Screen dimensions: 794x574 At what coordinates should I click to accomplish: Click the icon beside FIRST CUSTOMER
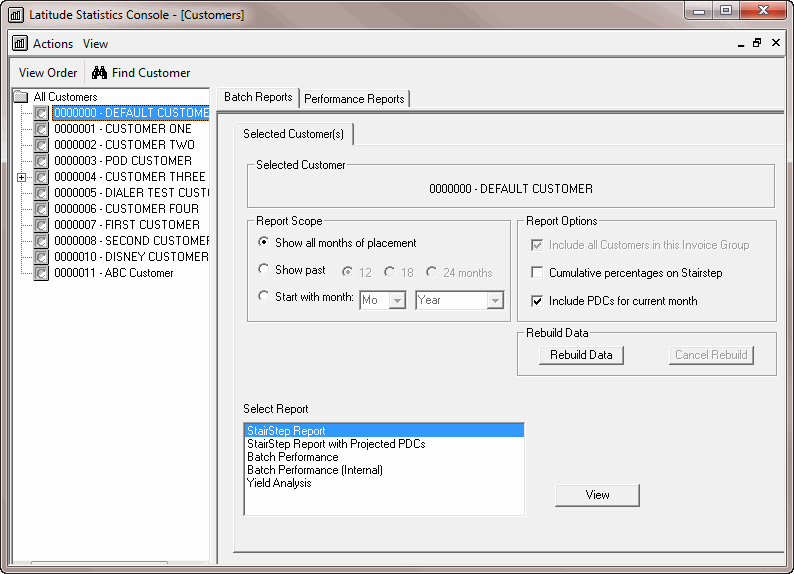41,225
